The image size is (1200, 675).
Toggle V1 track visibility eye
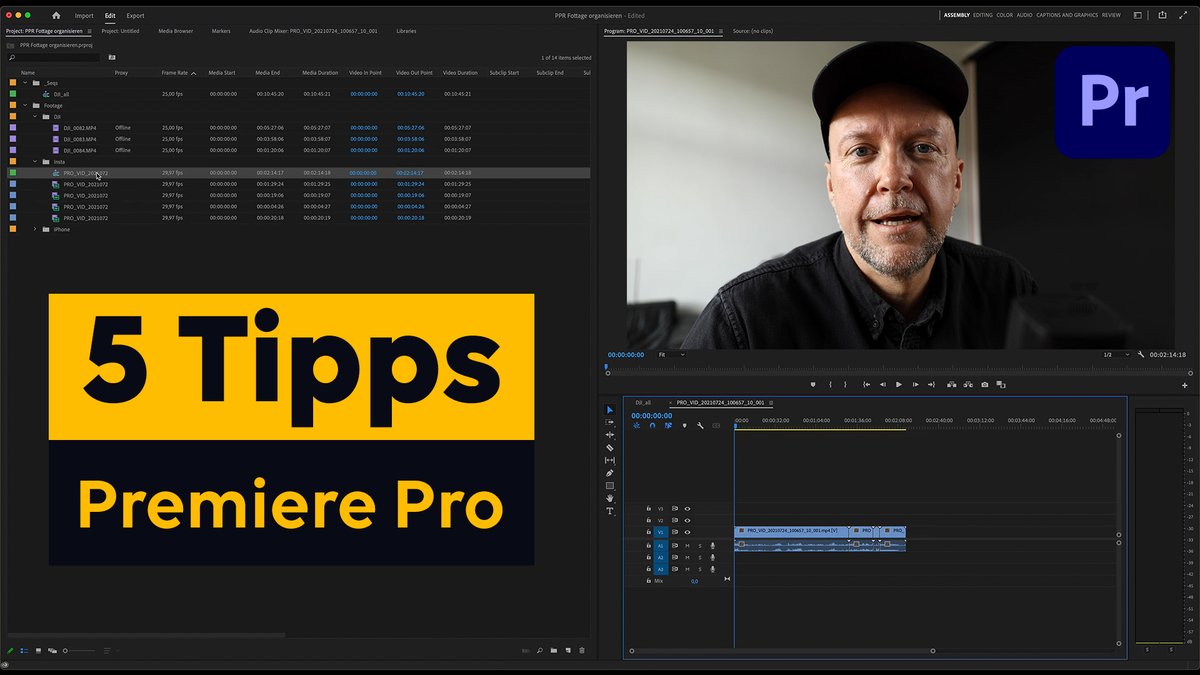[x=687, y=533]
